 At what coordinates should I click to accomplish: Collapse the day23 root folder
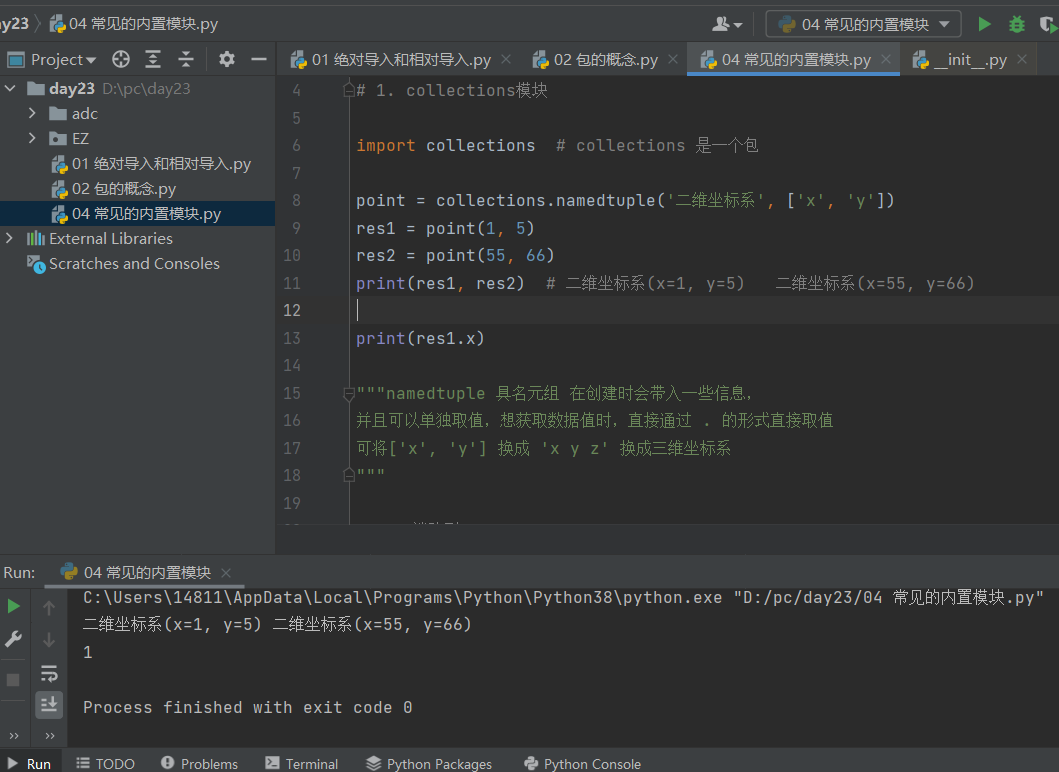pos(10,88)
